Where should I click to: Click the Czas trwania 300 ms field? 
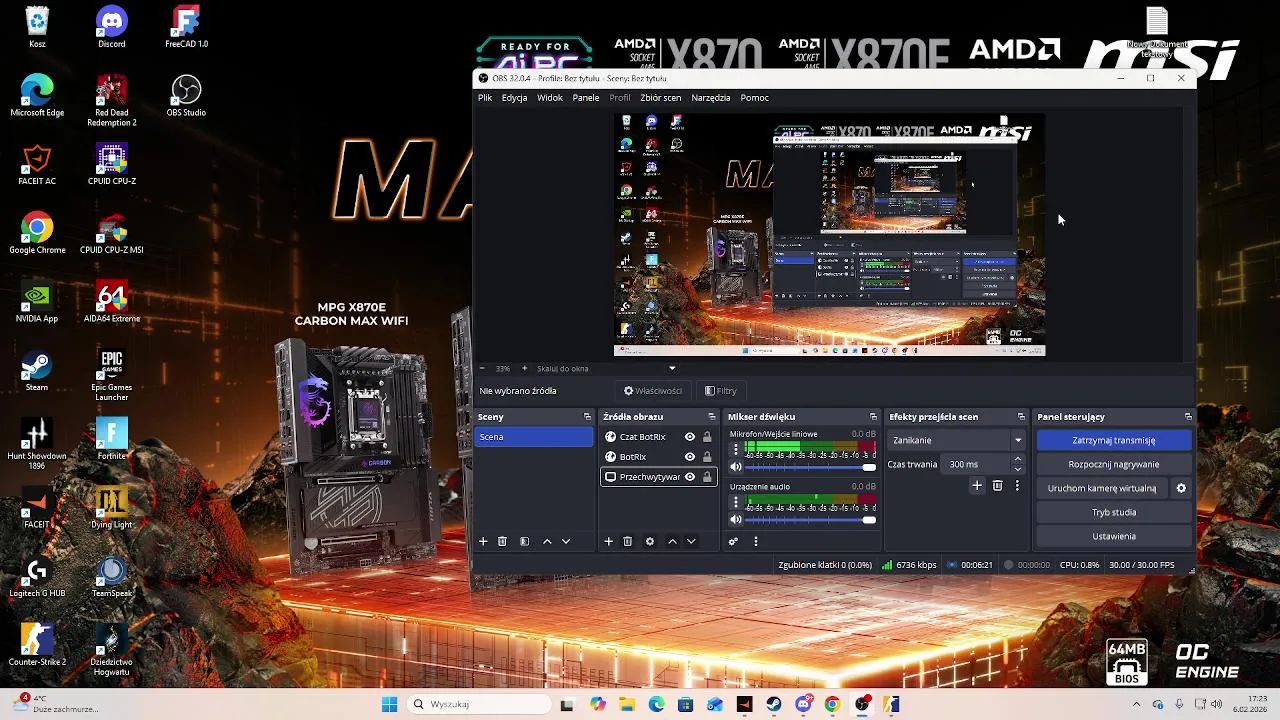976,464
